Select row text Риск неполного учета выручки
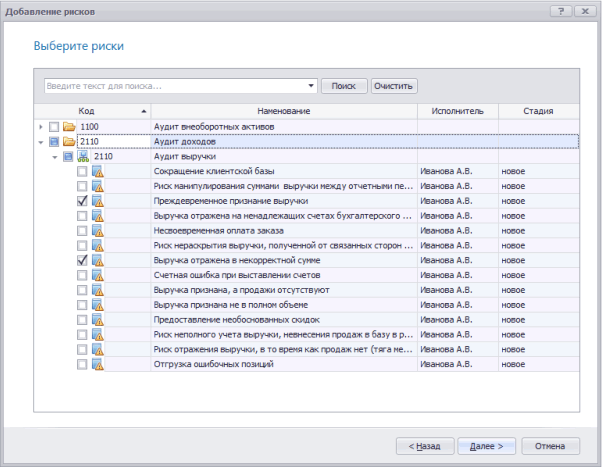The height and width of the screenshot is (467, 602). (283, 335)
